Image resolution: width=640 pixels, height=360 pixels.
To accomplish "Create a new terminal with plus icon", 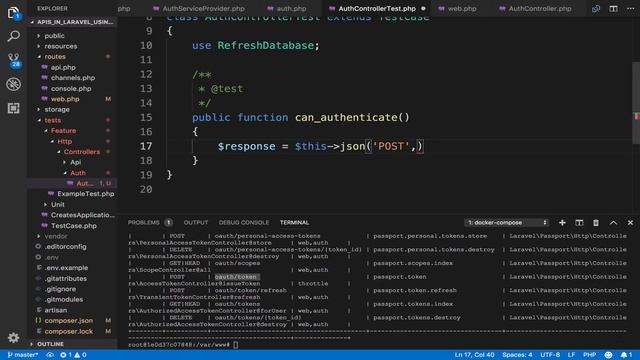I will [562, 222].
